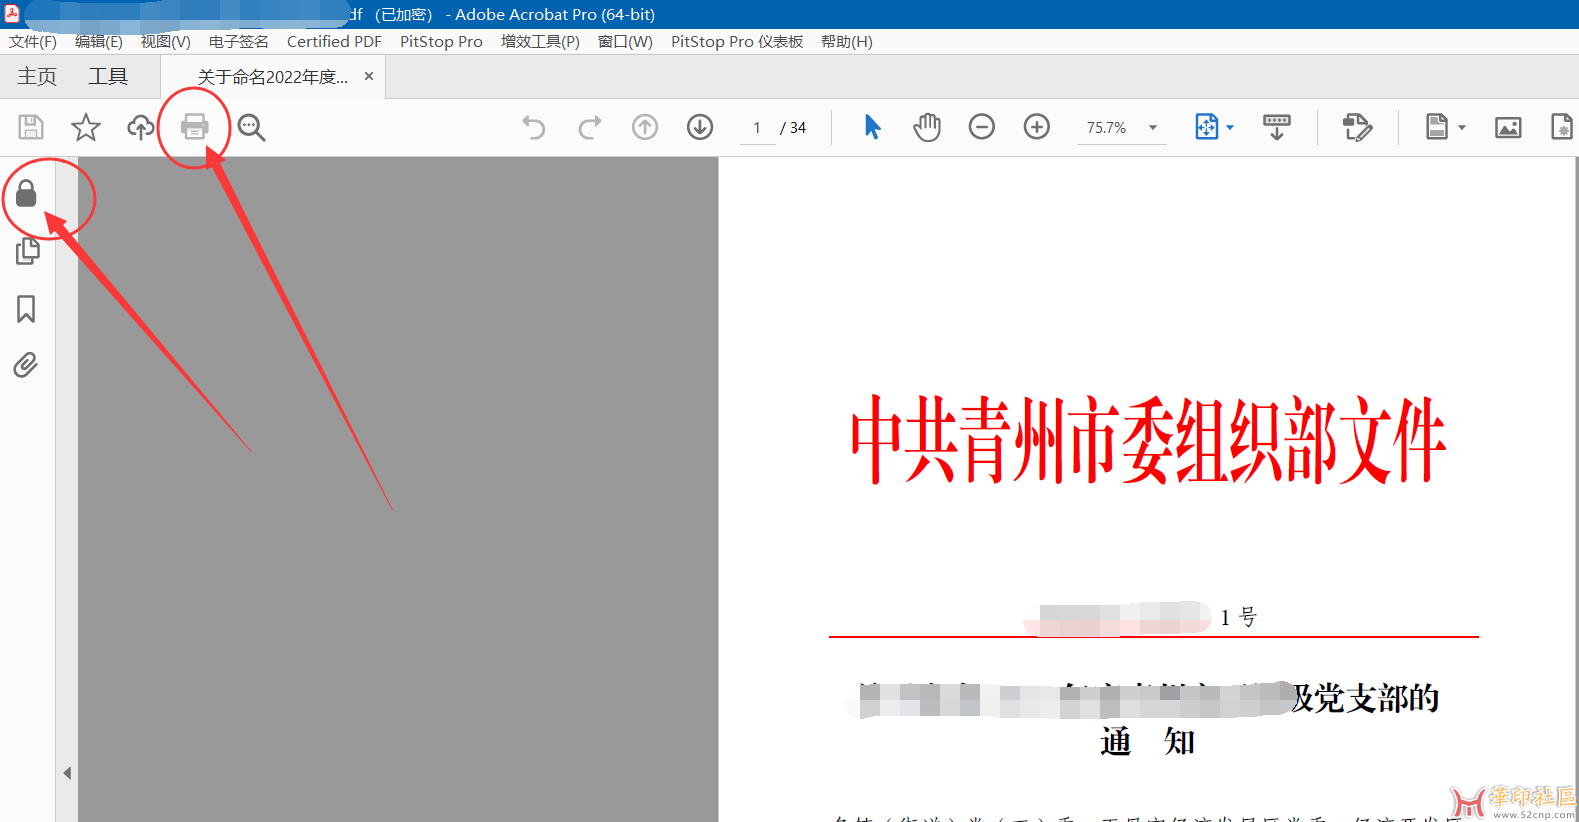Click the Print file icon

click(x=194, y=127)
